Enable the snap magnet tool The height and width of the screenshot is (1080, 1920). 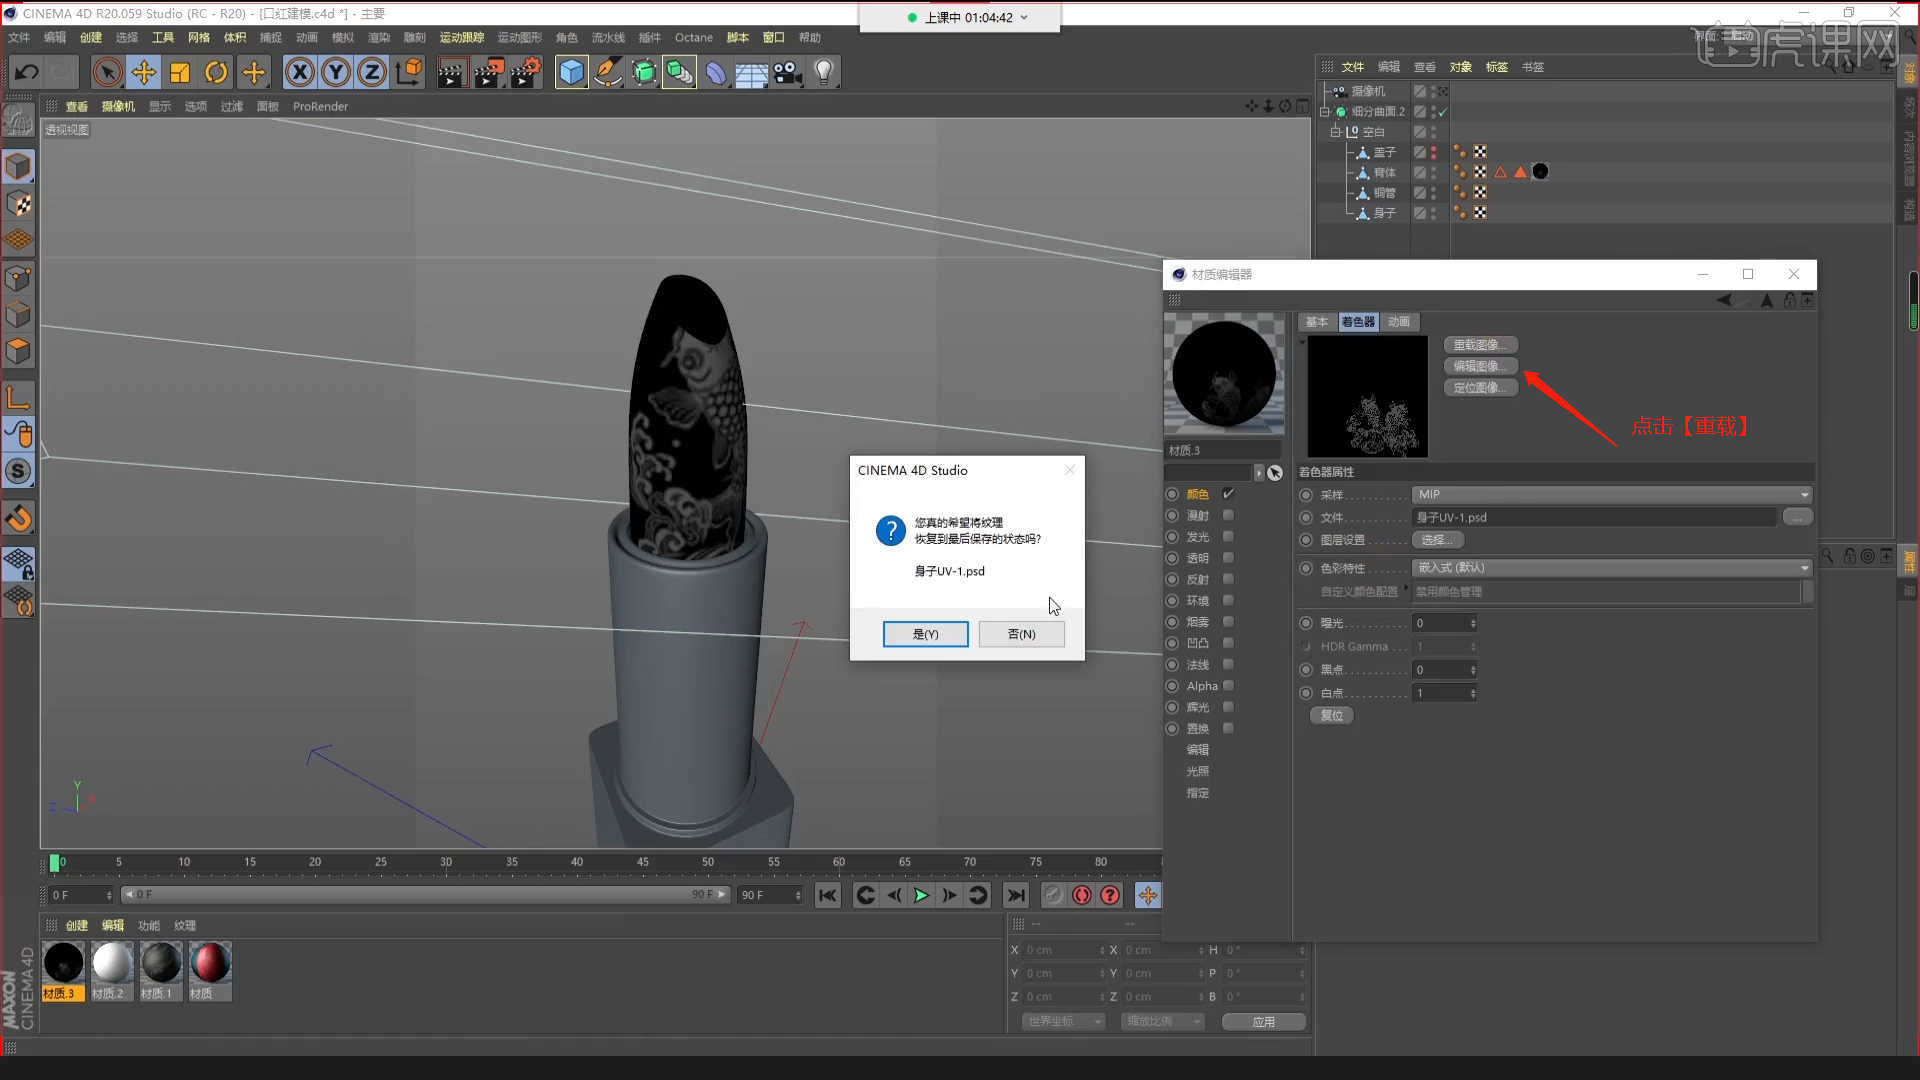point(18,518)
